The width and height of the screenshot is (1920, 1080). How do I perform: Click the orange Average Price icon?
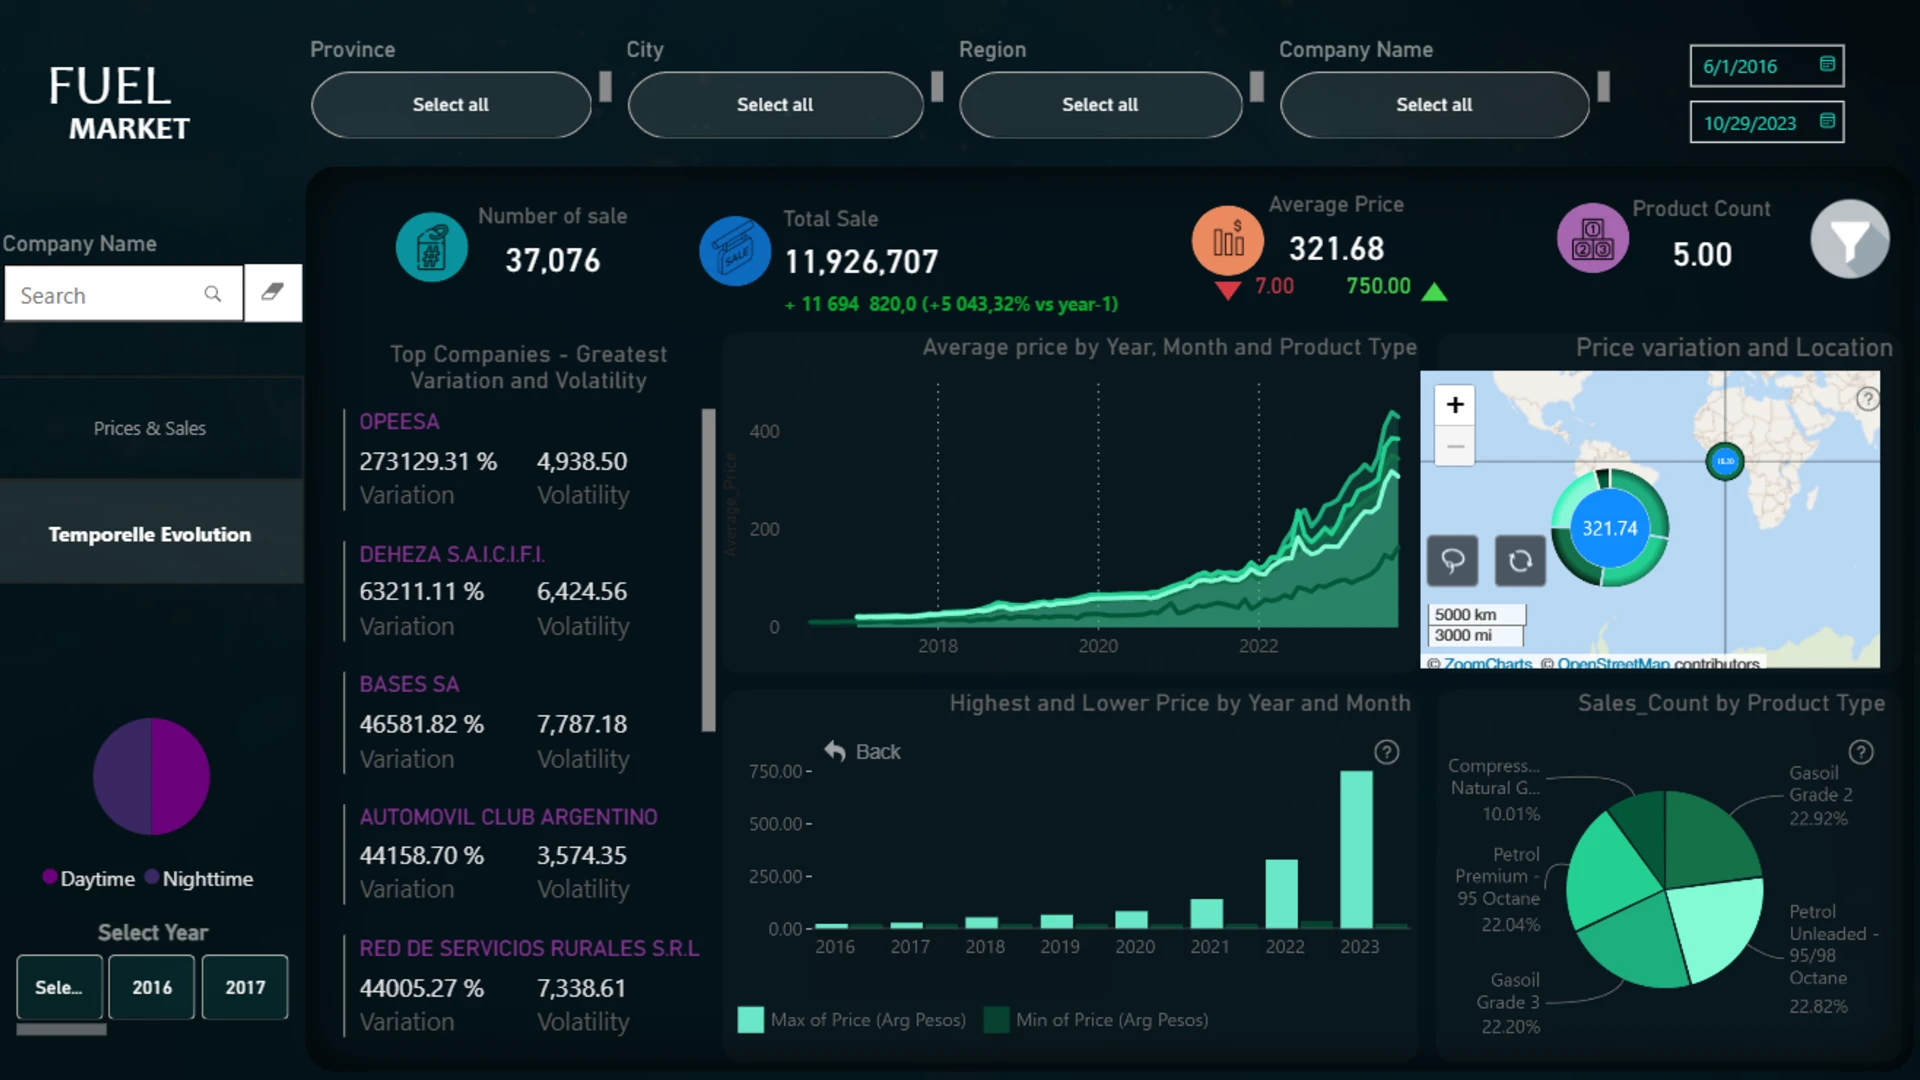[1228, 241]
